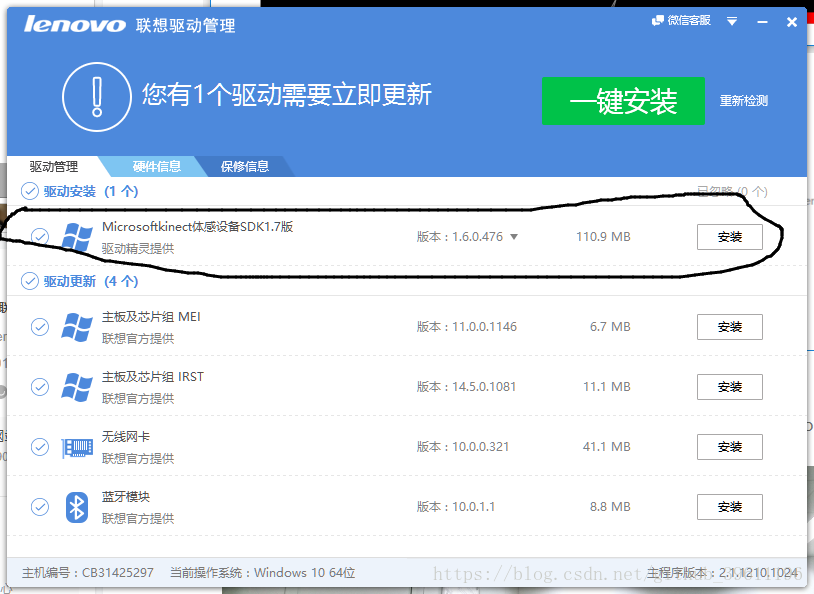Switch to the 驱动管理 tab
Screen dimensions: 814x594
click(x=54, y=166)
